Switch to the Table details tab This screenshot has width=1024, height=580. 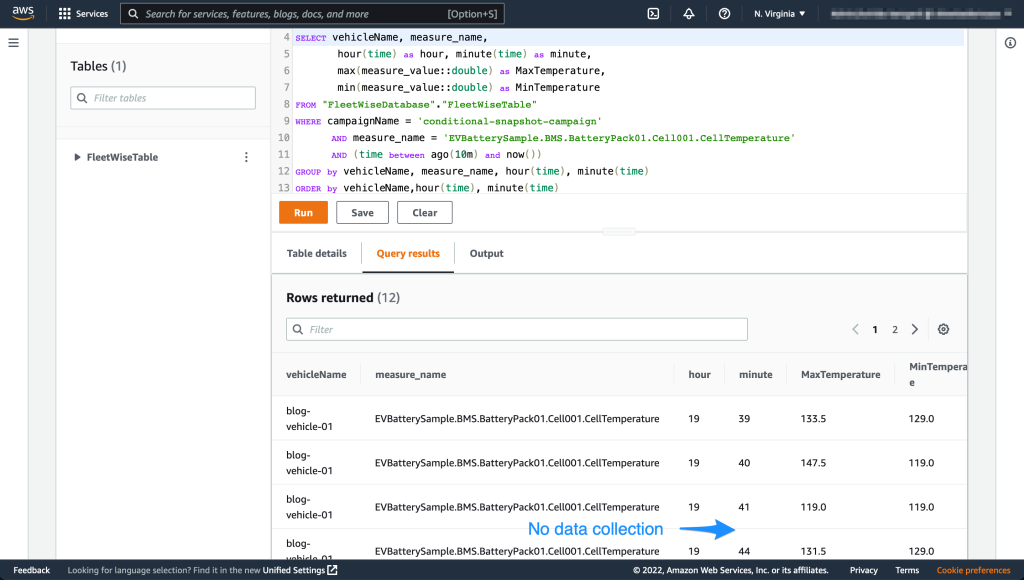(316, 253)
